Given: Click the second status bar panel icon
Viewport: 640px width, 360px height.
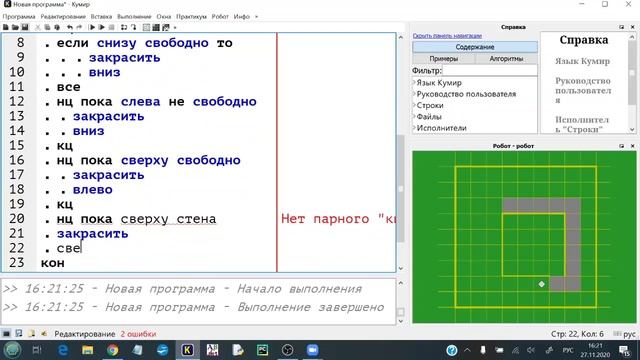Looking at the screenshot, I should (x=19, y=334).
